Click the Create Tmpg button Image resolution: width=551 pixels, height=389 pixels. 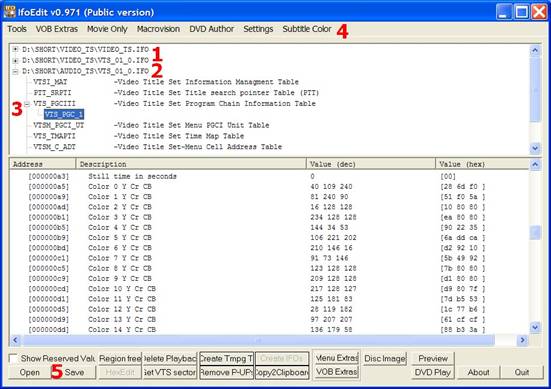[226, 359]
